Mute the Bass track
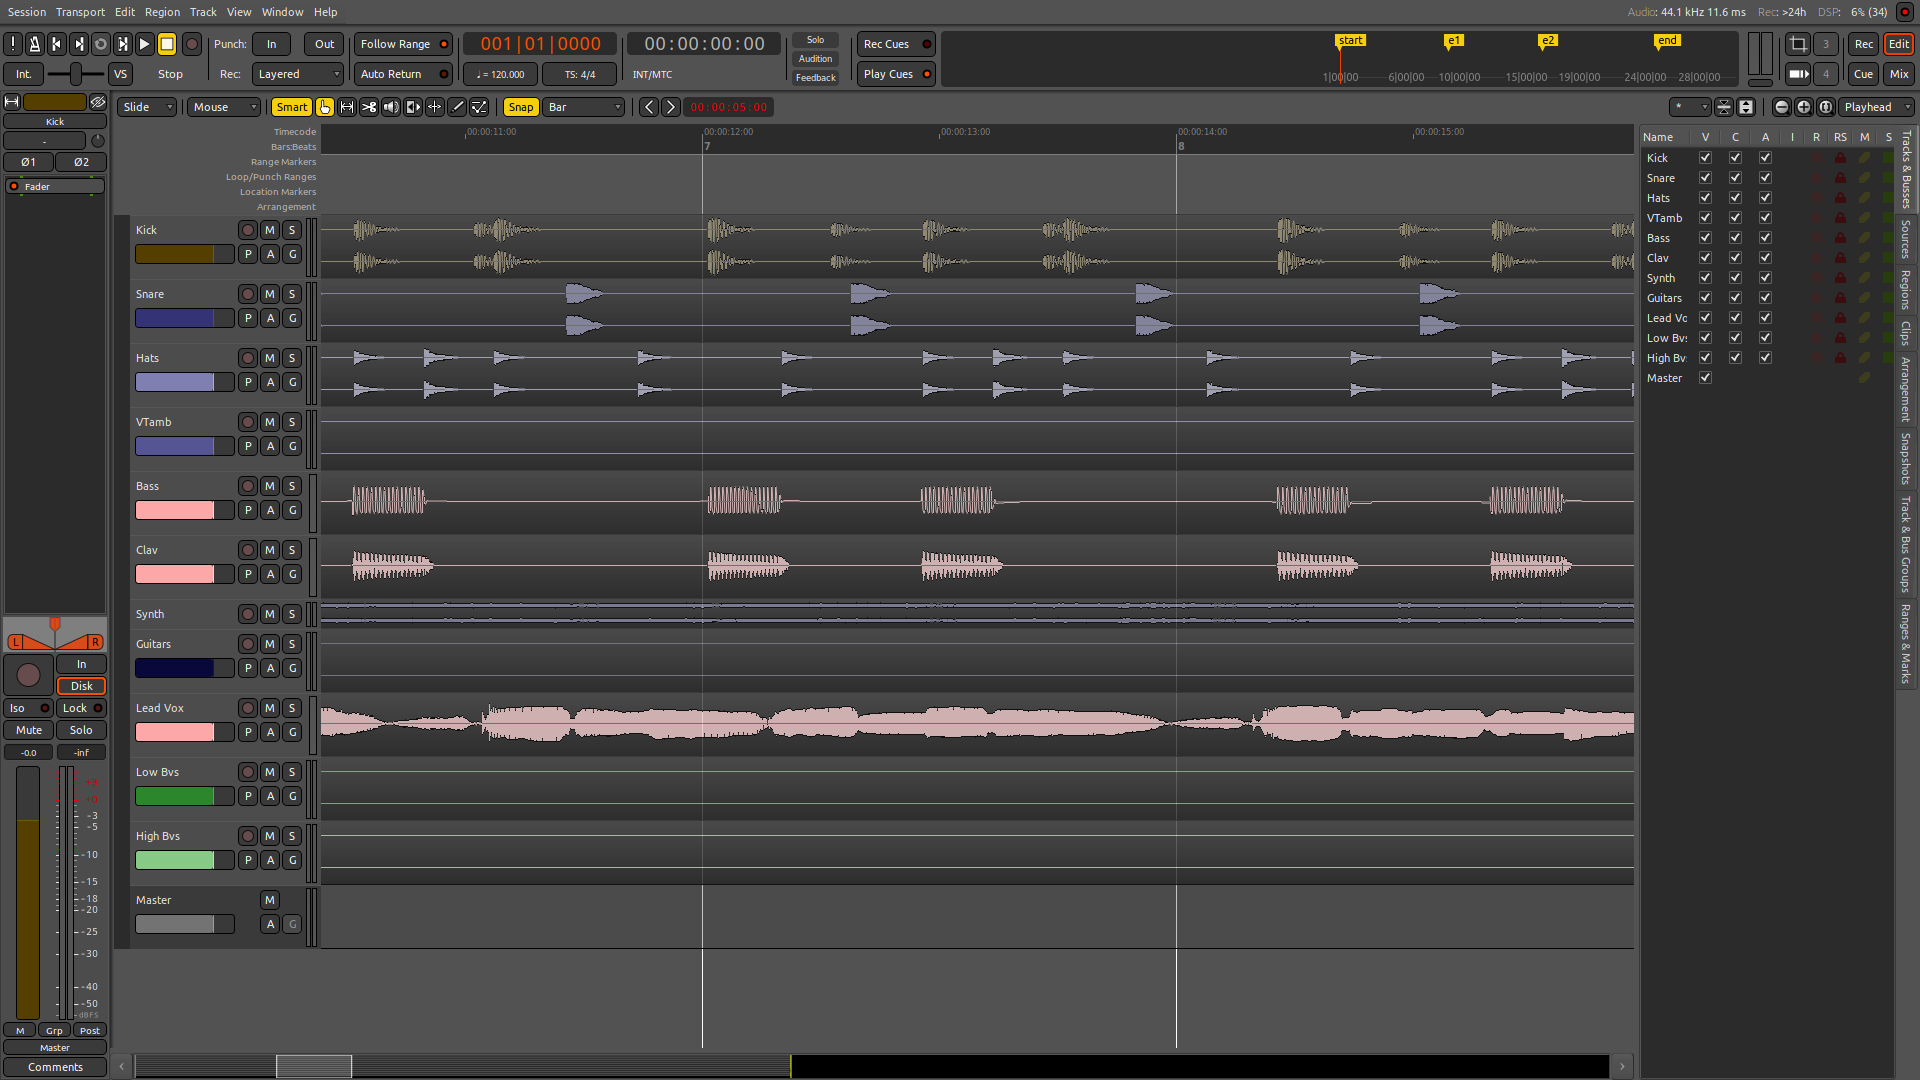The image size is (1920, 1080). pyautogui.click(x=270, y=486)
